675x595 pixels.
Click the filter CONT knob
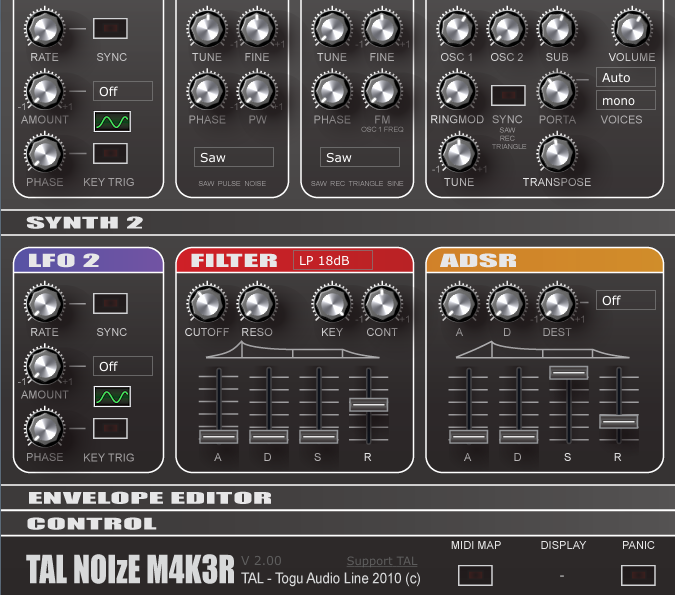(x=382, y=304)
